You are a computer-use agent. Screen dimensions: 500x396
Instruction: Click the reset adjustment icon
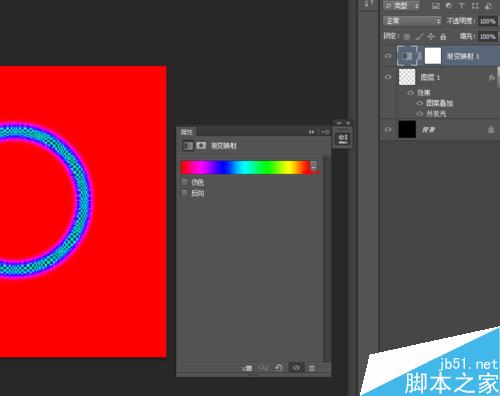tap(279, 368)
